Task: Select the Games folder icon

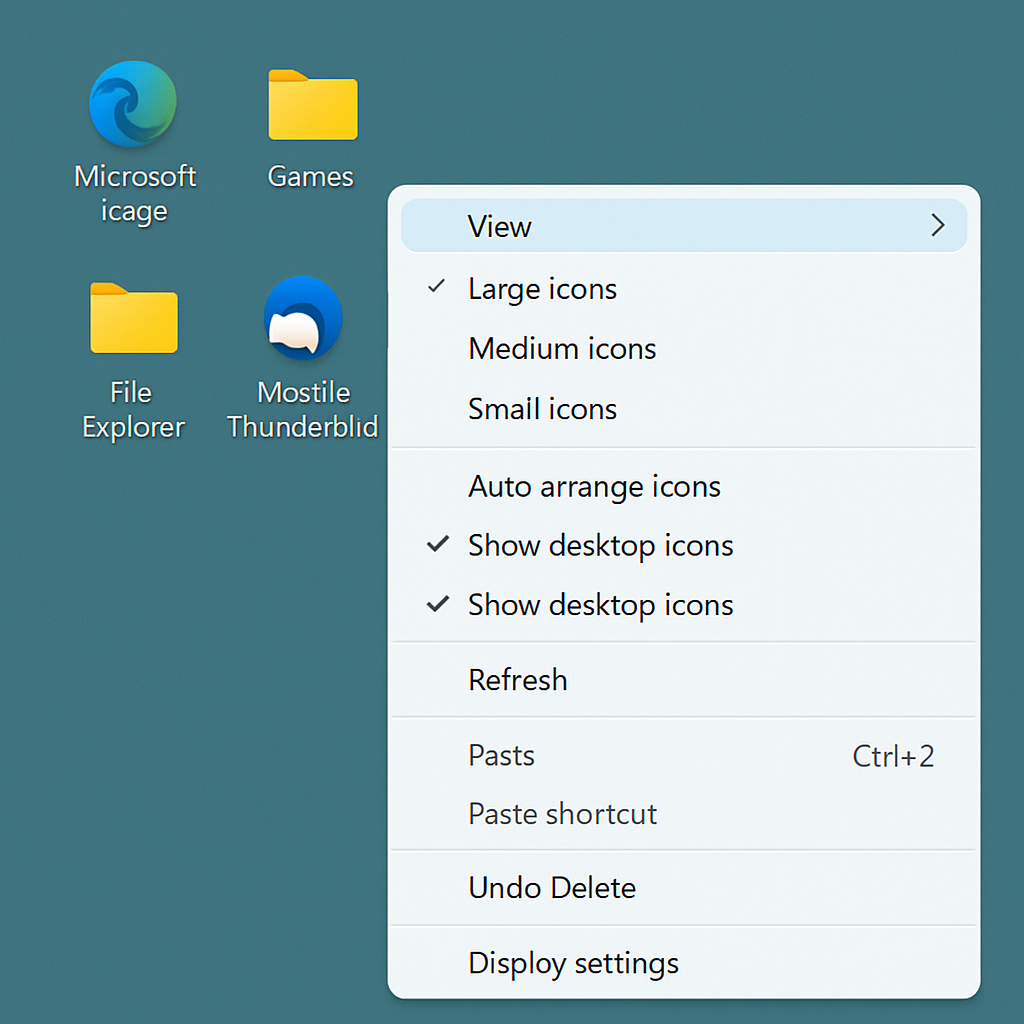Action: pos(313,104)
